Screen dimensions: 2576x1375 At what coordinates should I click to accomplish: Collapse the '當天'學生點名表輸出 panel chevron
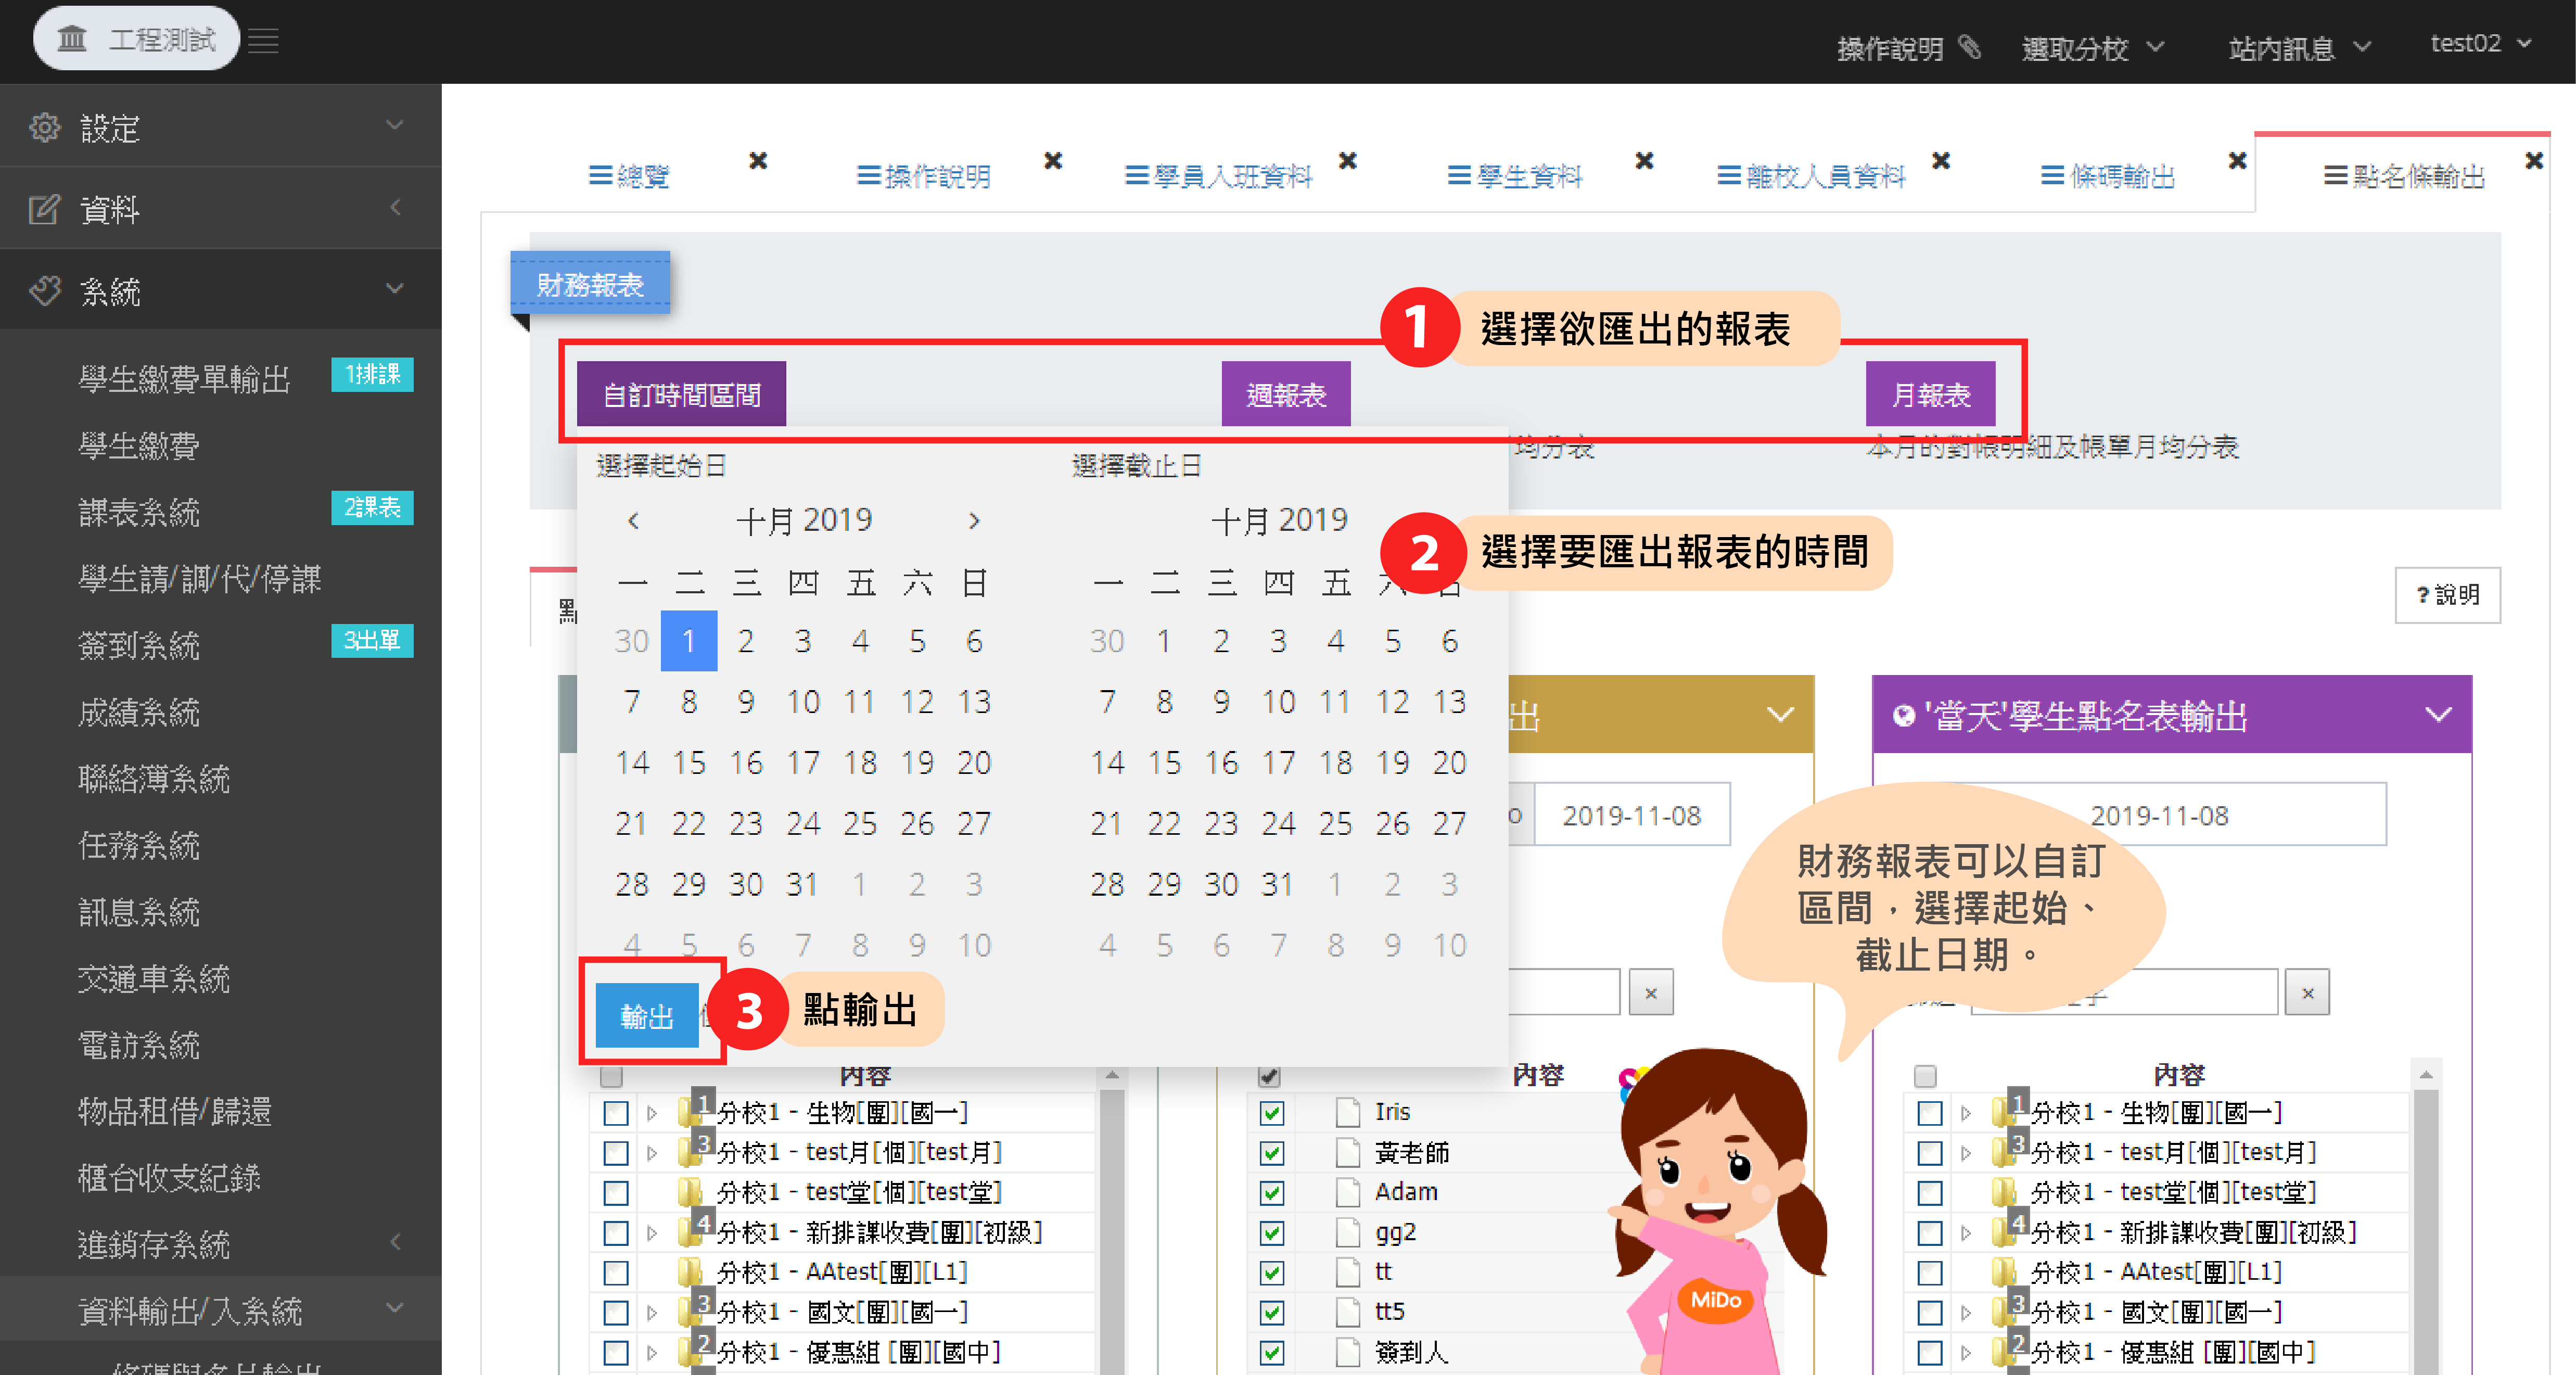2438,715
